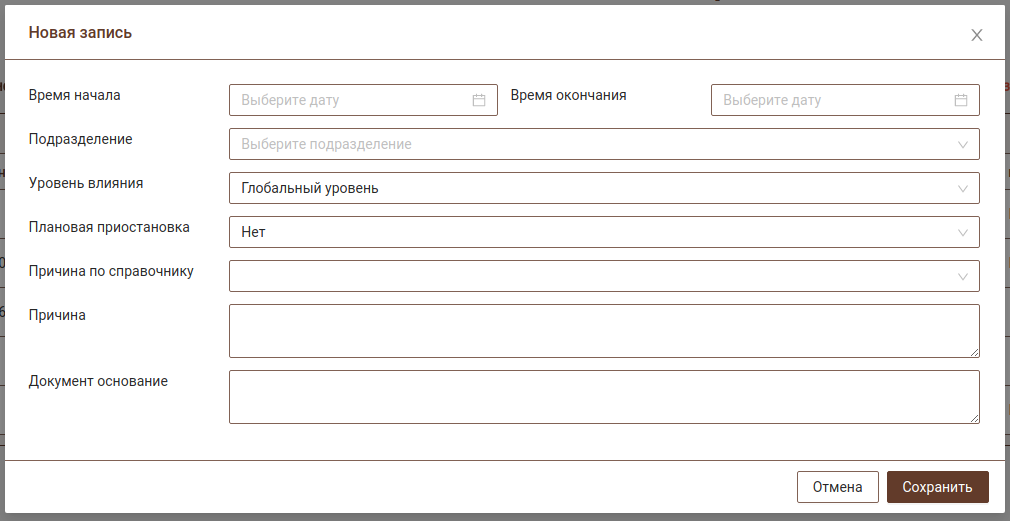1010x521 pixels.
Task: Click the Новая запись dialog title
Action: [80, 33]
